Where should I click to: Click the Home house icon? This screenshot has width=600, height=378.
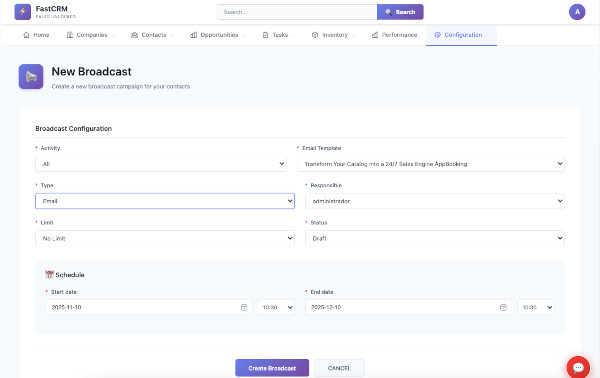(26, 35)
